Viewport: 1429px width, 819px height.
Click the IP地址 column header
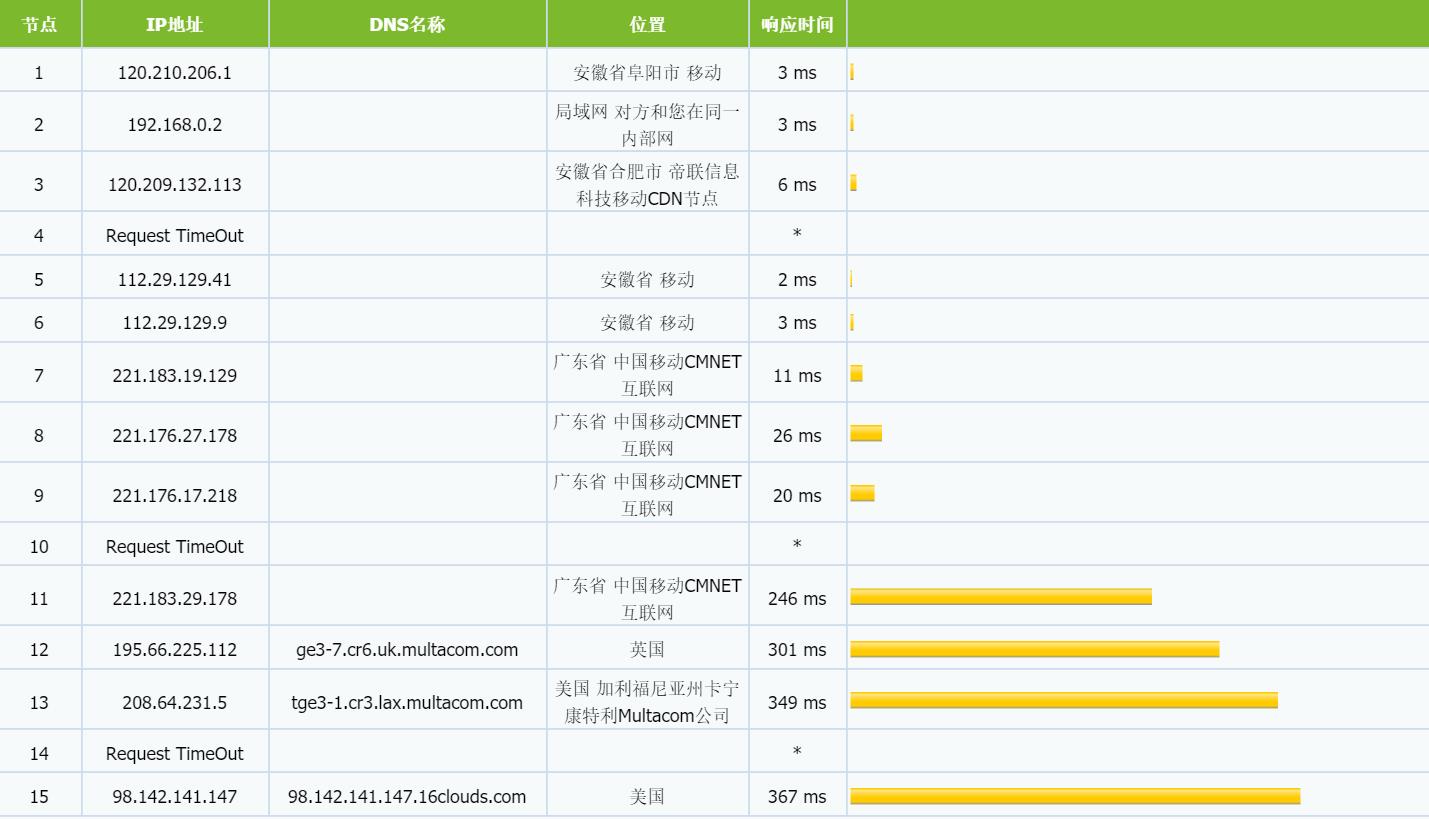coord(175,24)
